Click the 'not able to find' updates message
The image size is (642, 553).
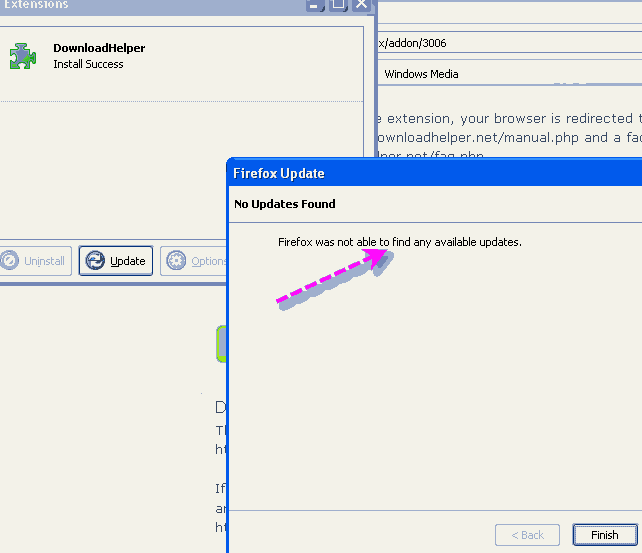[x=400, y=242]
